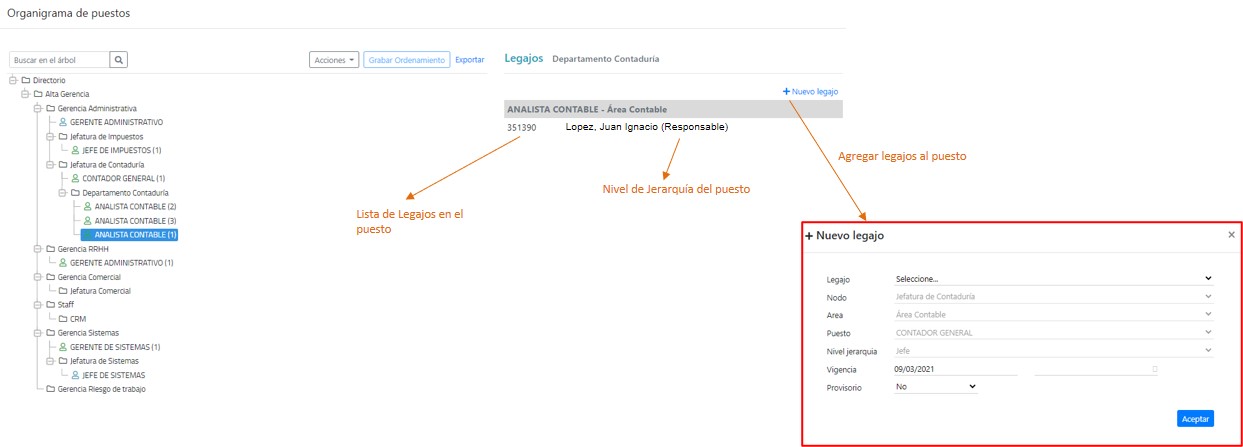Collapse the Directorio root node
1243x447 pixels.
pos(12,80)
